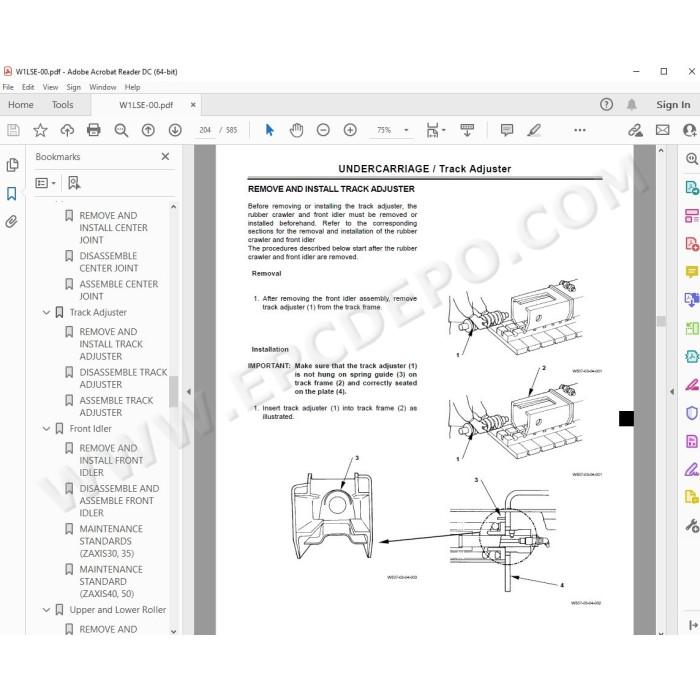The height and width of the screenshot is (700, 700).
Task: Collapse the right tools pane arrow
Action: click(672, 392)
